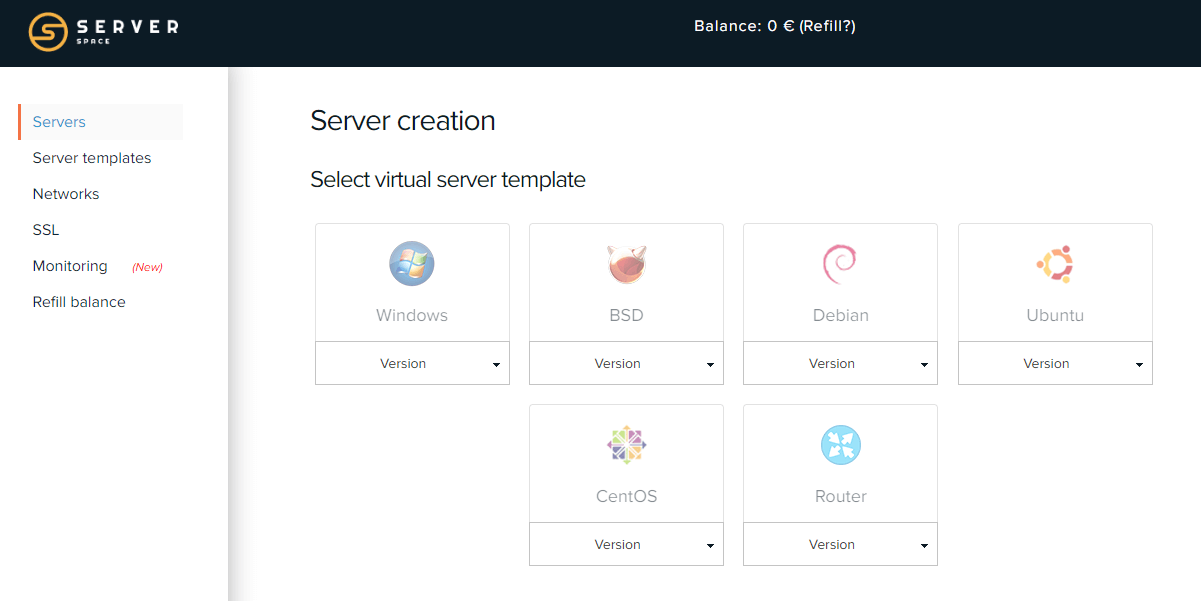Image resolution: width=1201 pixels, height=601 pixels.
Task: Select the Ubuntu logo icon
Action: pyautogui.click(x=1055, y=264)
